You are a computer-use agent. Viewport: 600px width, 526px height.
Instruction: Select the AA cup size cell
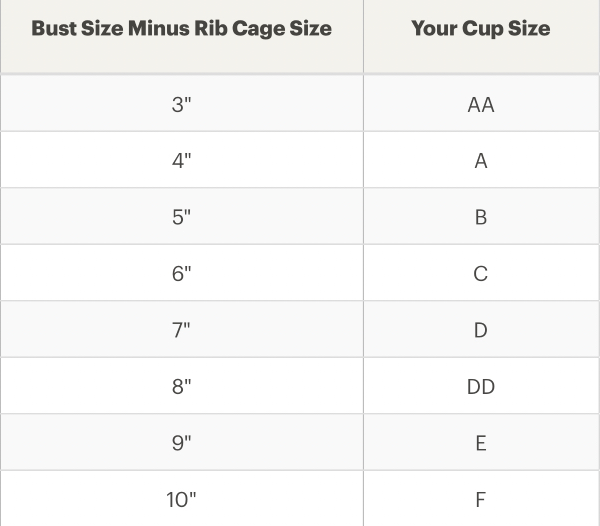pyautogui.click(x=480, y=104)
